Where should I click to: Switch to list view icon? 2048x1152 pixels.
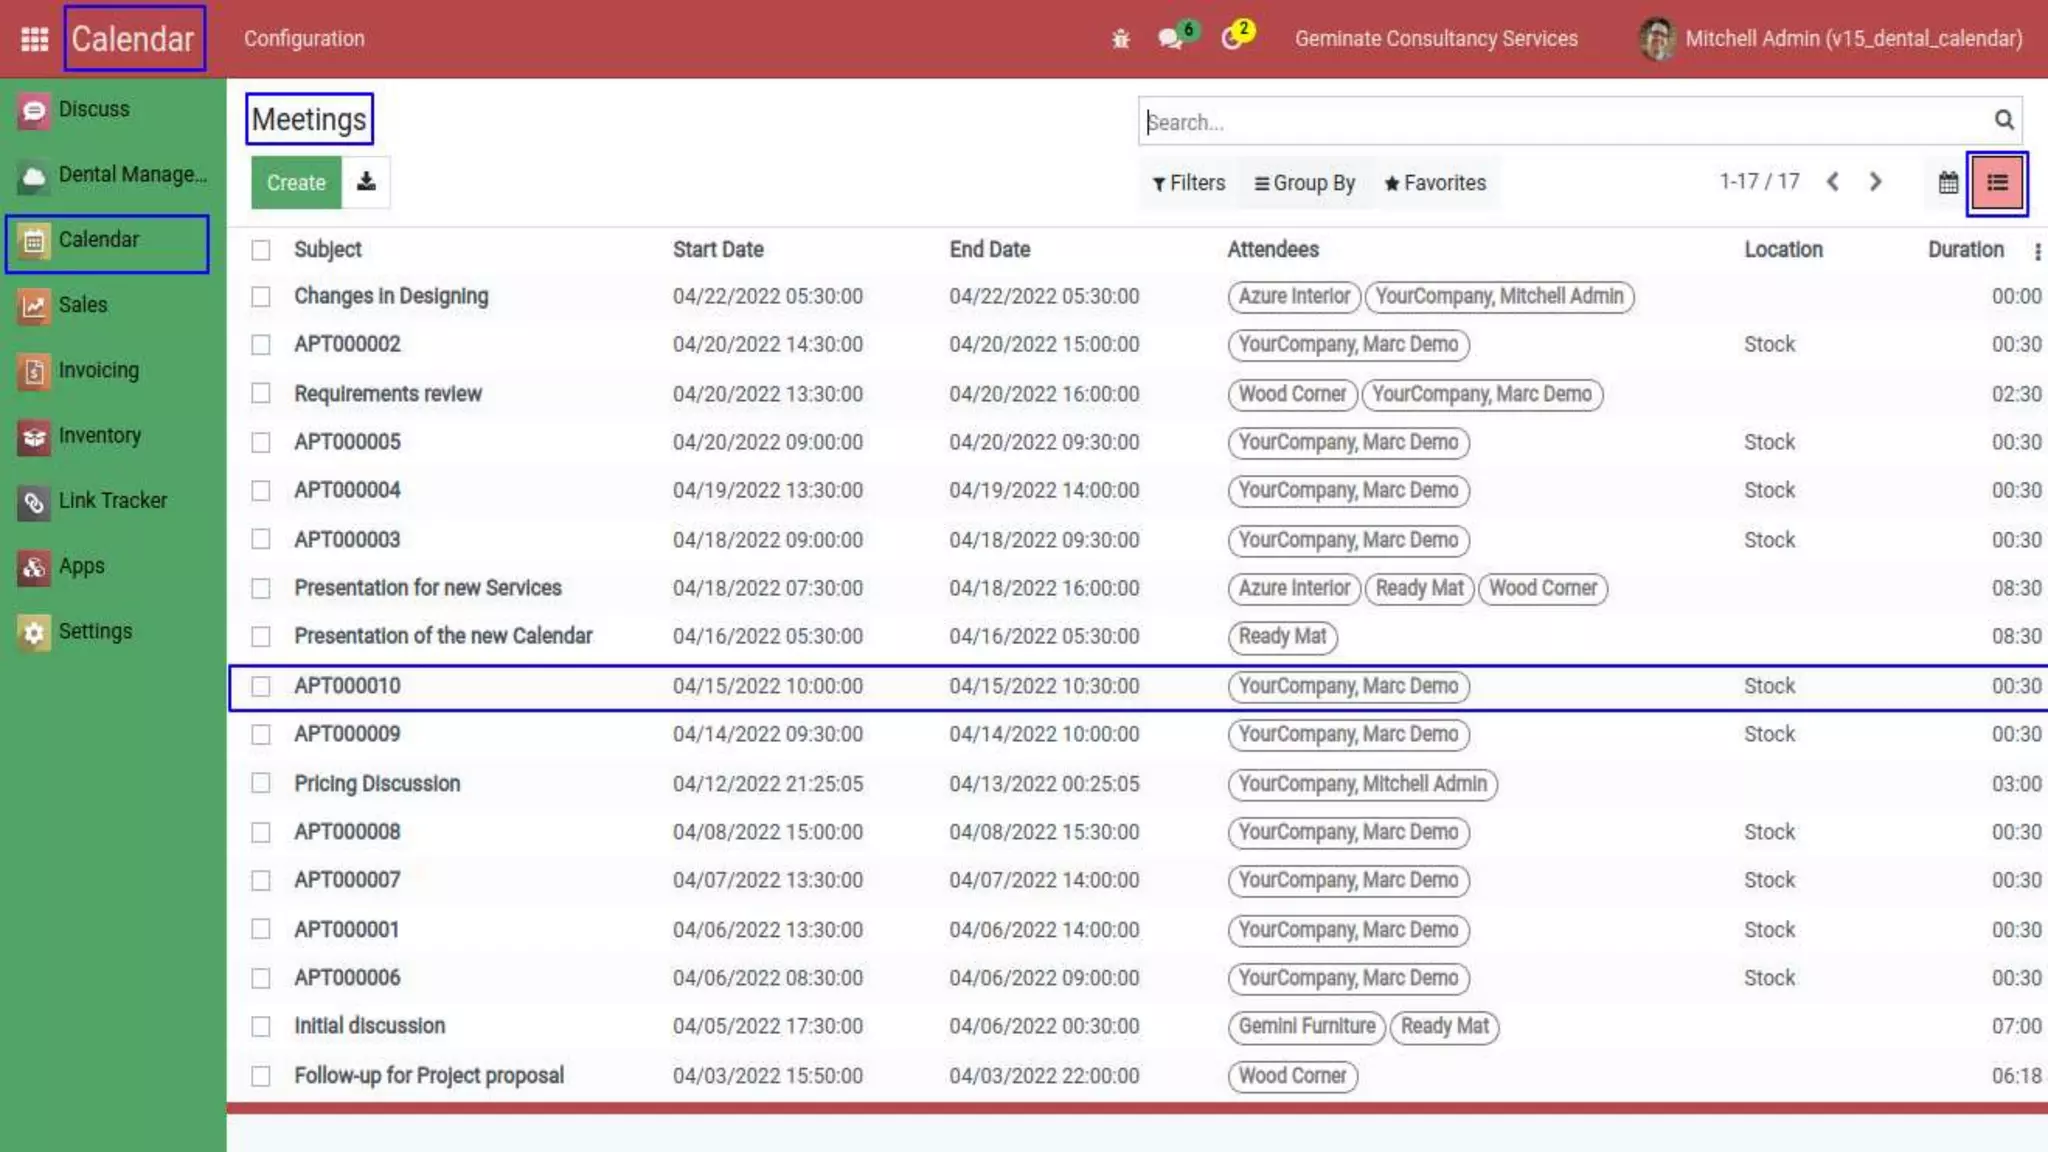tap(1996, 183)
